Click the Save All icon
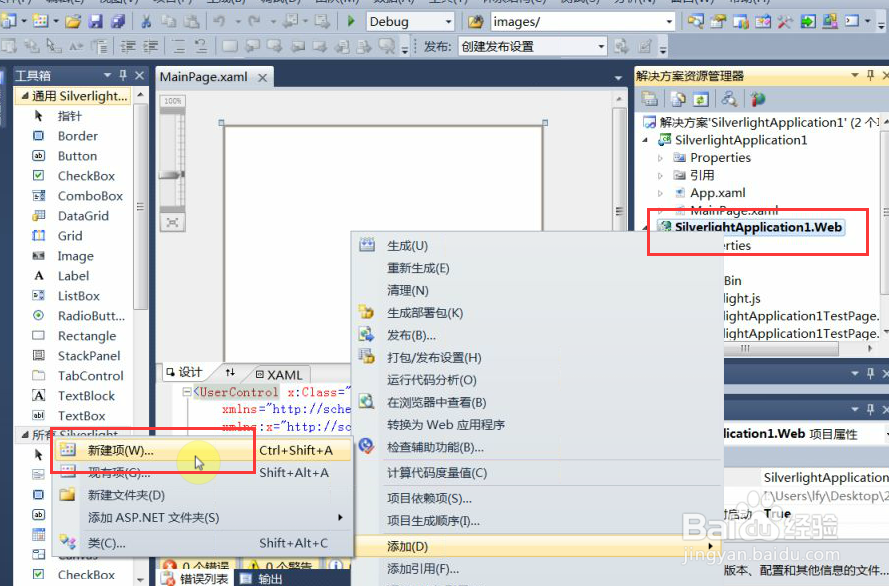The height and width of the screenshot is (586, 889). pyautogui.click(x=117, y=22)
